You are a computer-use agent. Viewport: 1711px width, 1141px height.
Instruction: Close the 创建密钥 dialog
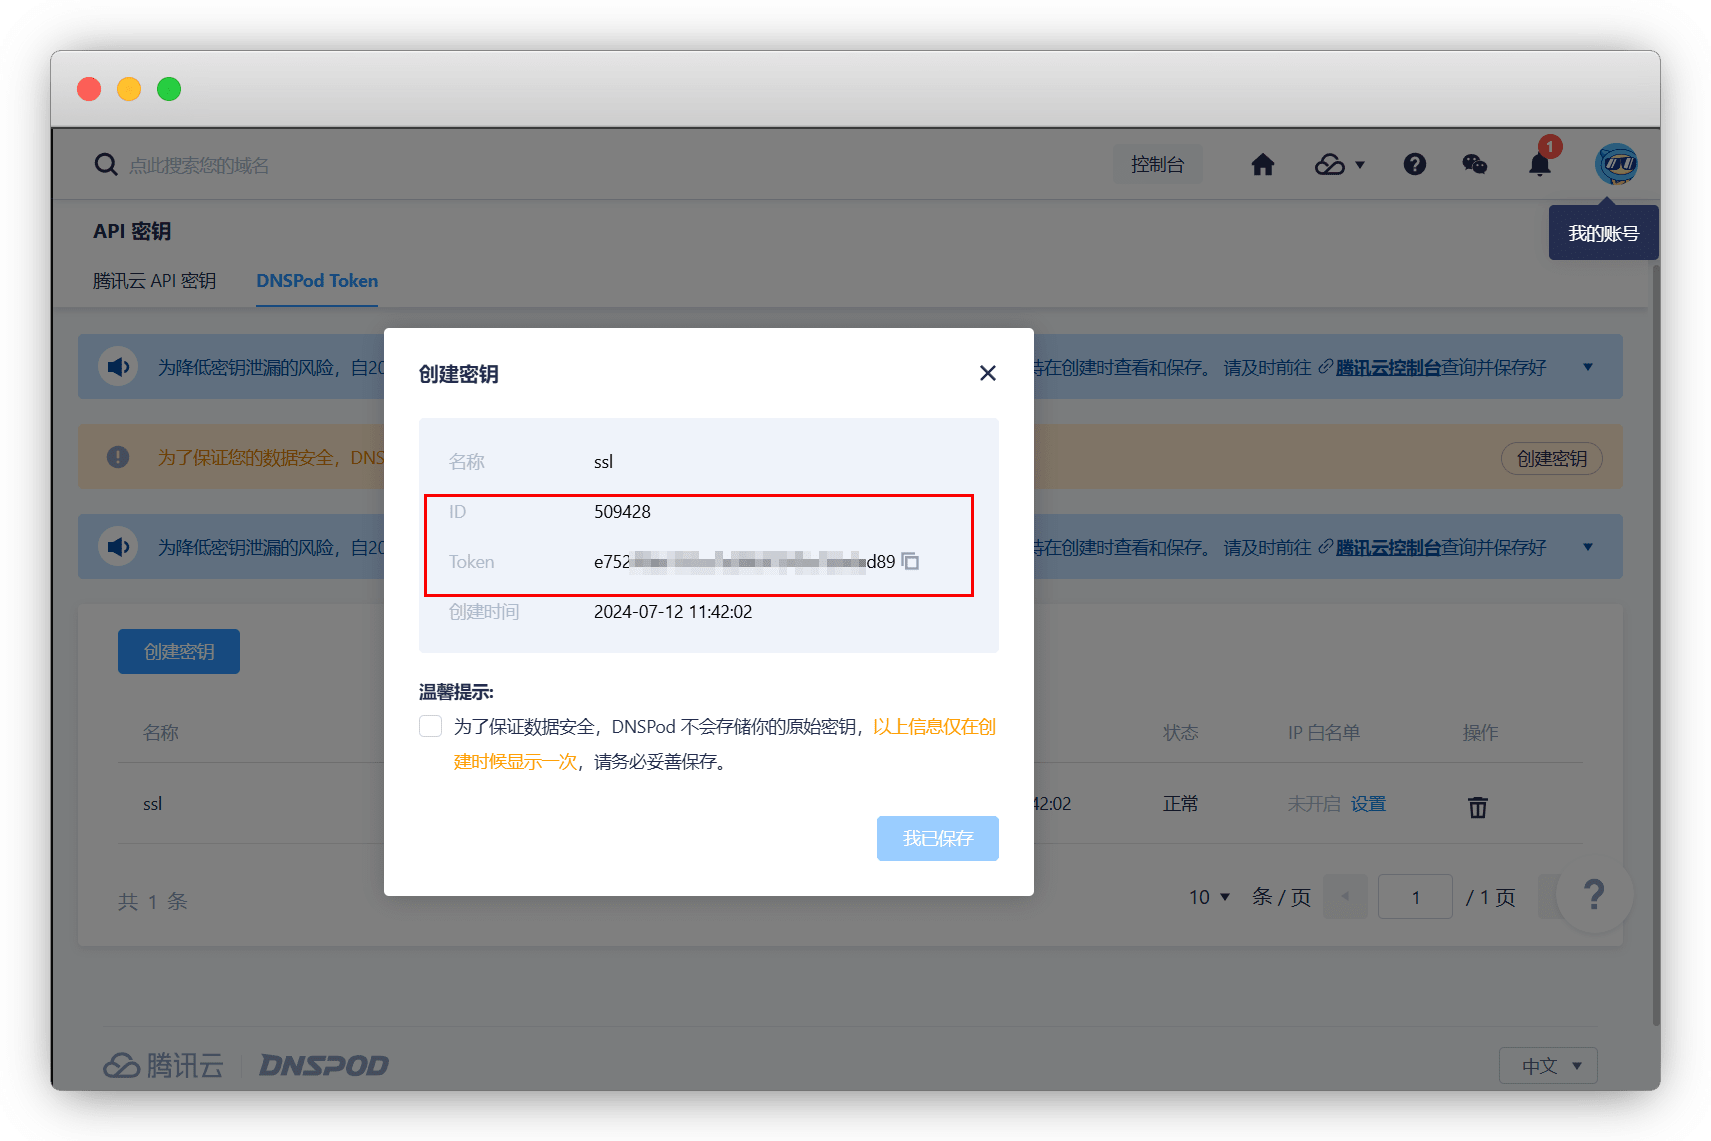(x=987, y=373)
